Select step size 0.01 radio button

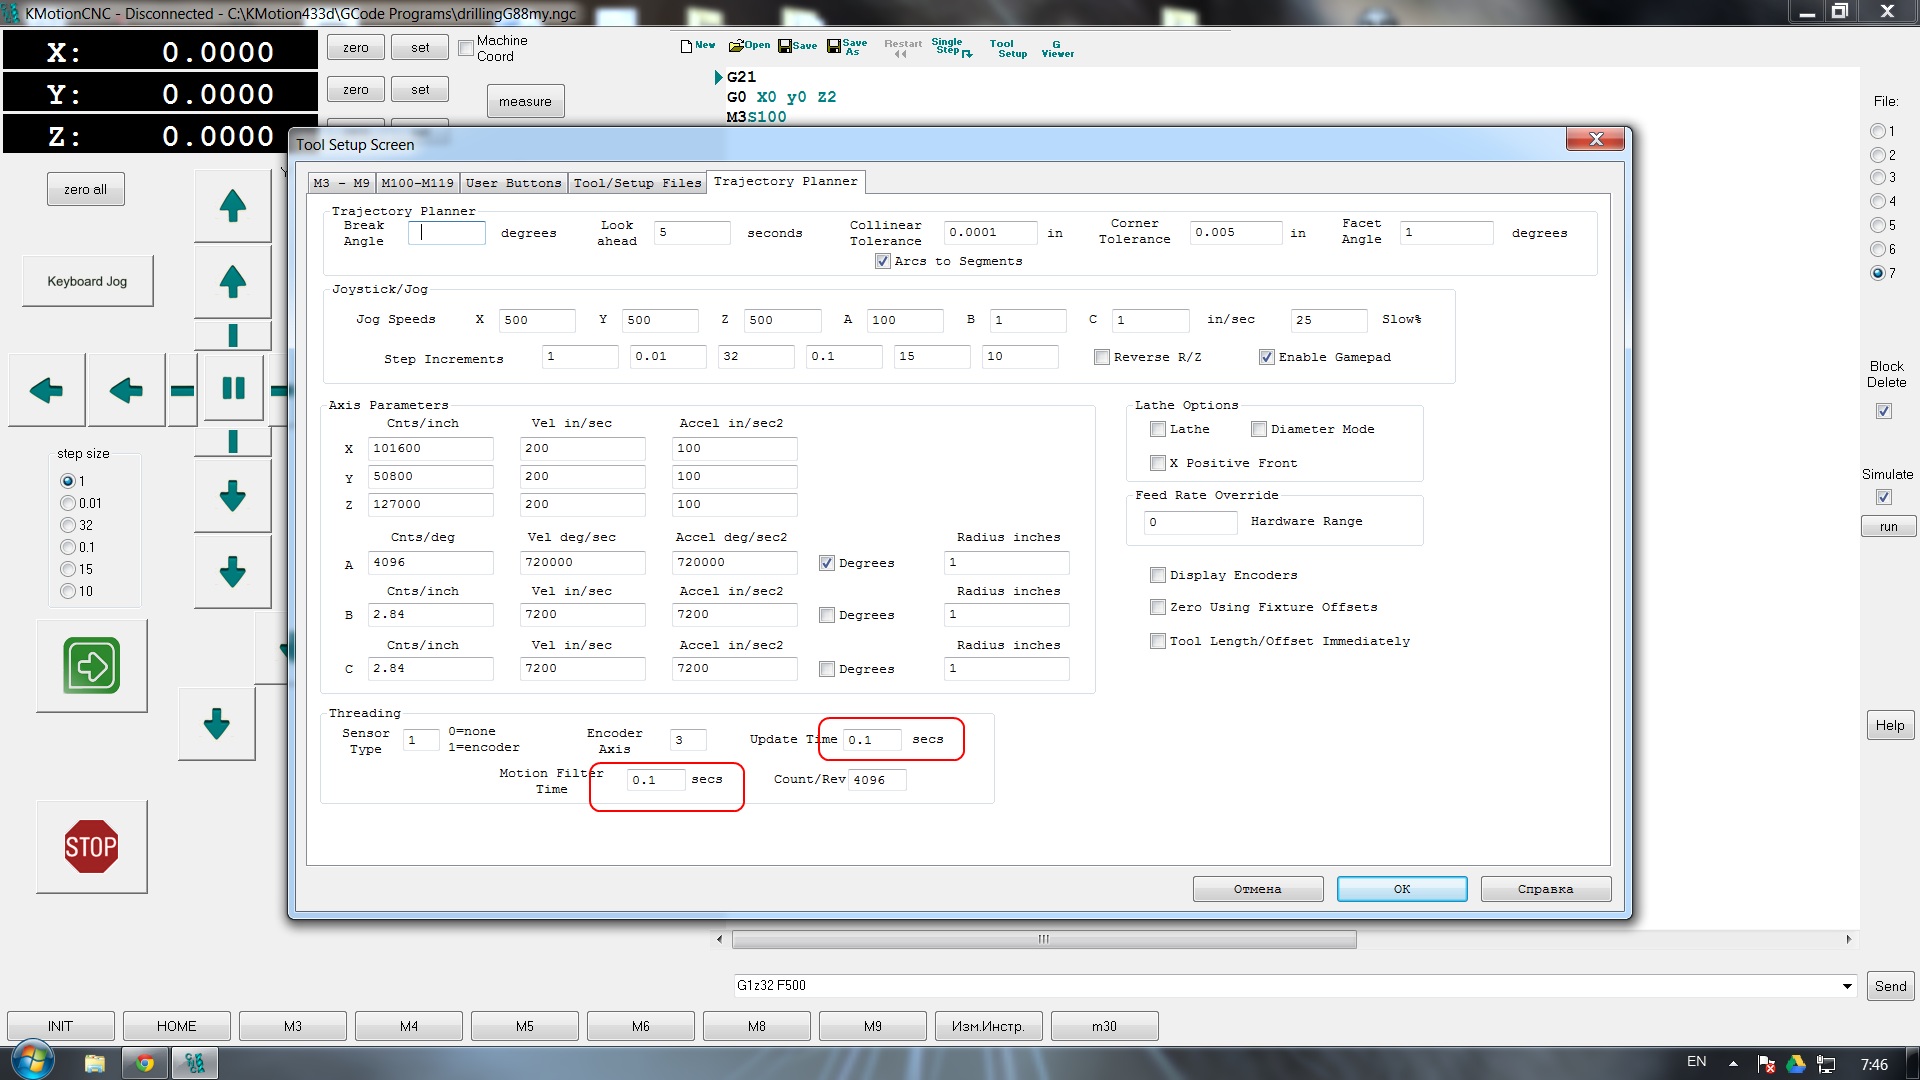(68, 503)
